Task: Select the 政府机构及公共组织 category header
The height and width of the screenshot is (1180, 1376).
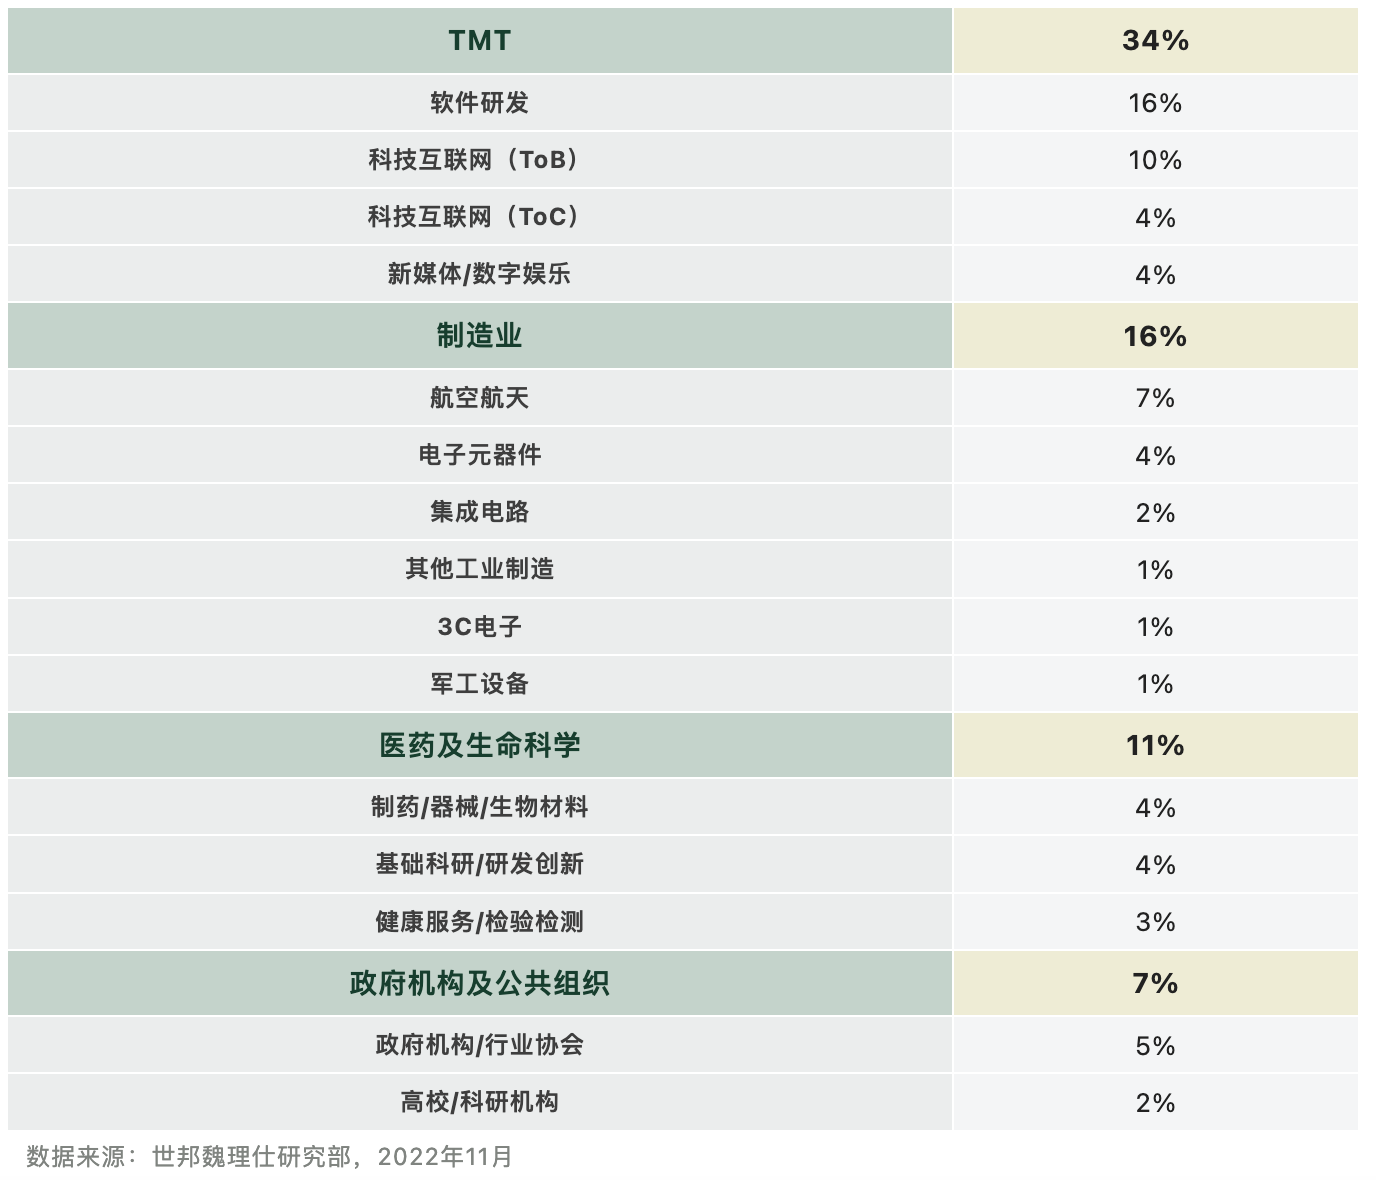Action: pos(479,984)
